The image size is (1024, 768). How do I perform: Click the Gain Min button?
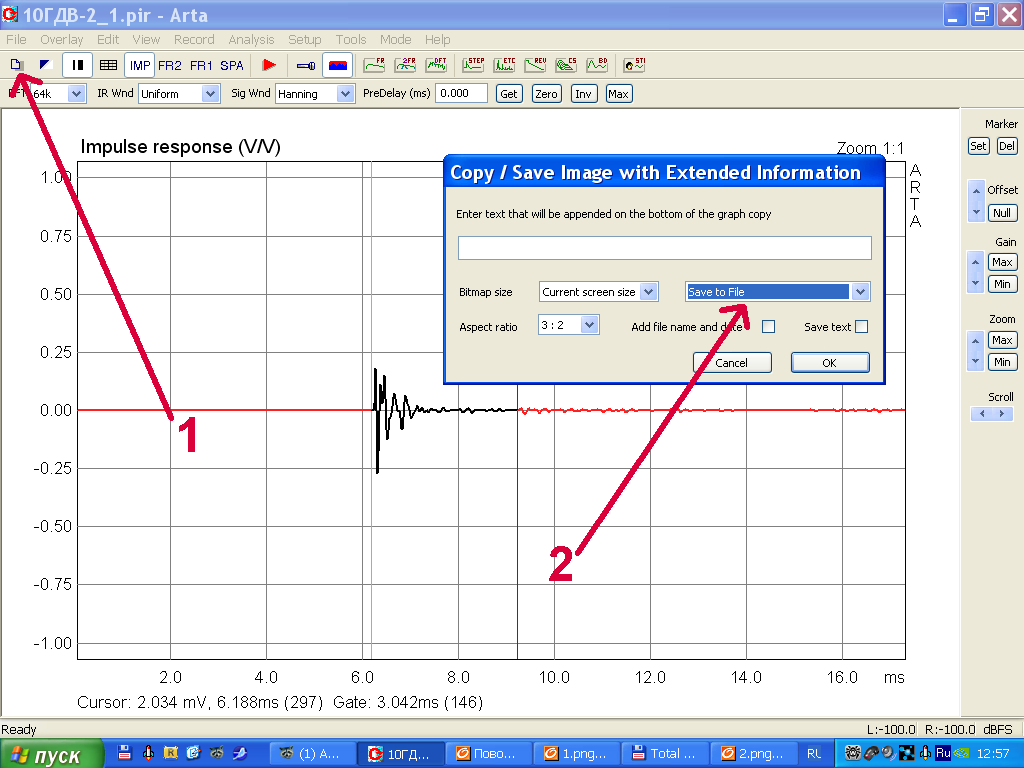pos(1002,284)
